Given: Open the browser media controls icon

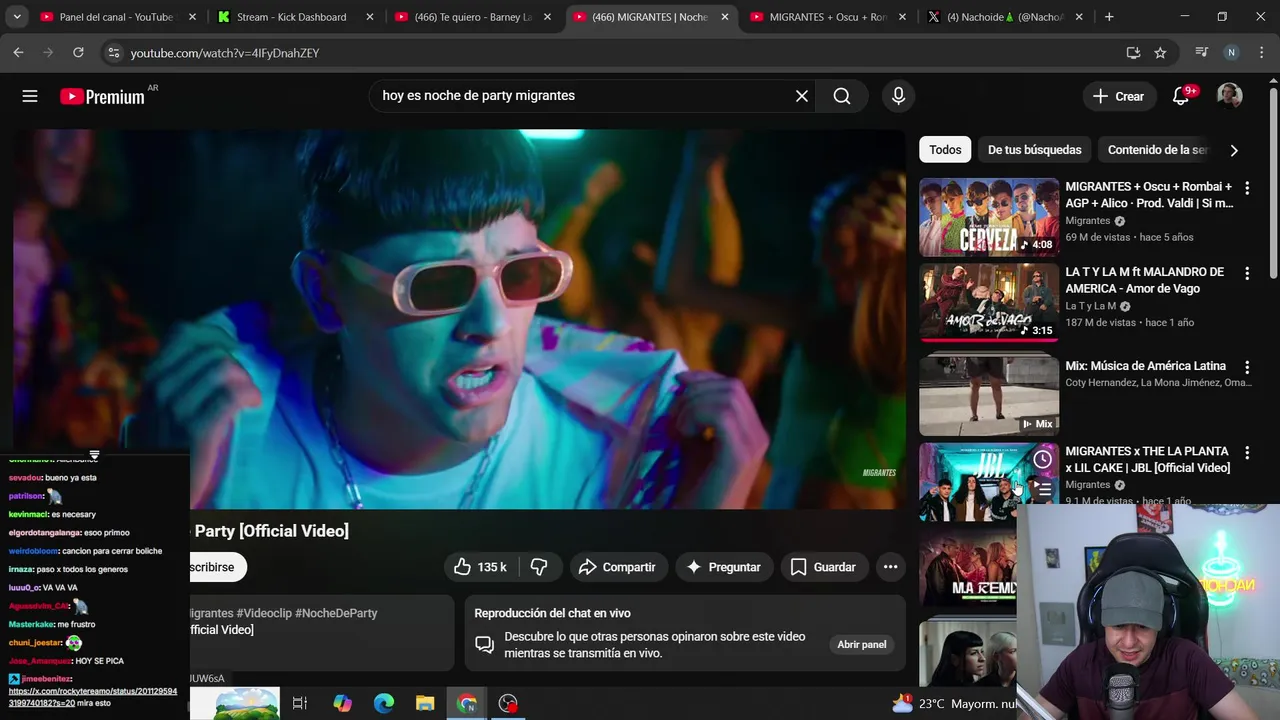Looking at the screenshot, I should coord(1202,52).
